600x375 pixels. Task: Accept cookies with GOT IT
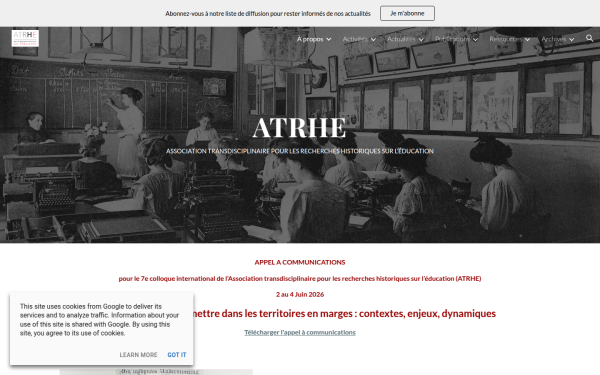click(177, 355)
